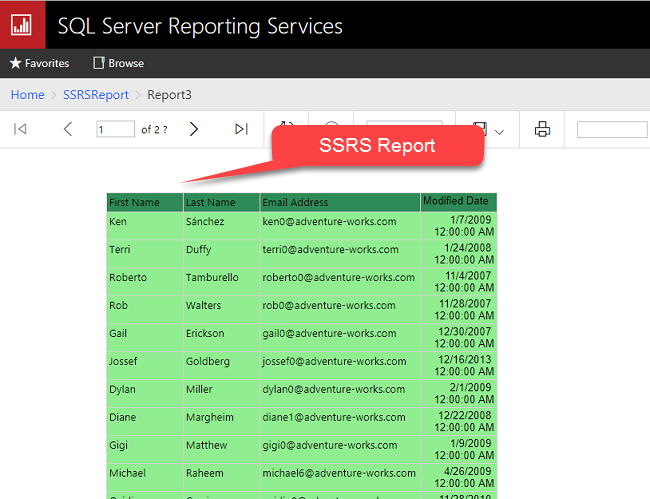Select the last name cell Margheim
Image resolution: width=650 pixels, height=499 pixels.
[221, 421]
